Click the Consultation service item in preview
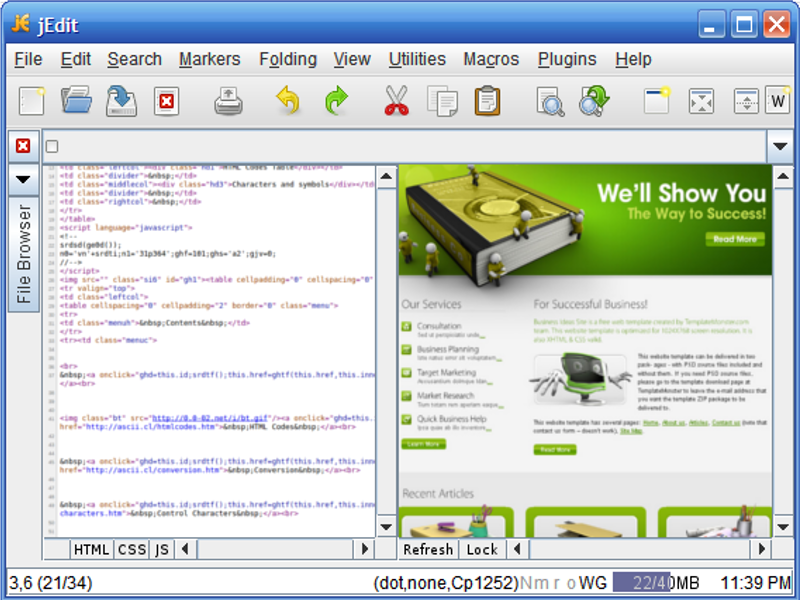The width and height of the screenshot is (800, 600). click(x=439, y=326)
